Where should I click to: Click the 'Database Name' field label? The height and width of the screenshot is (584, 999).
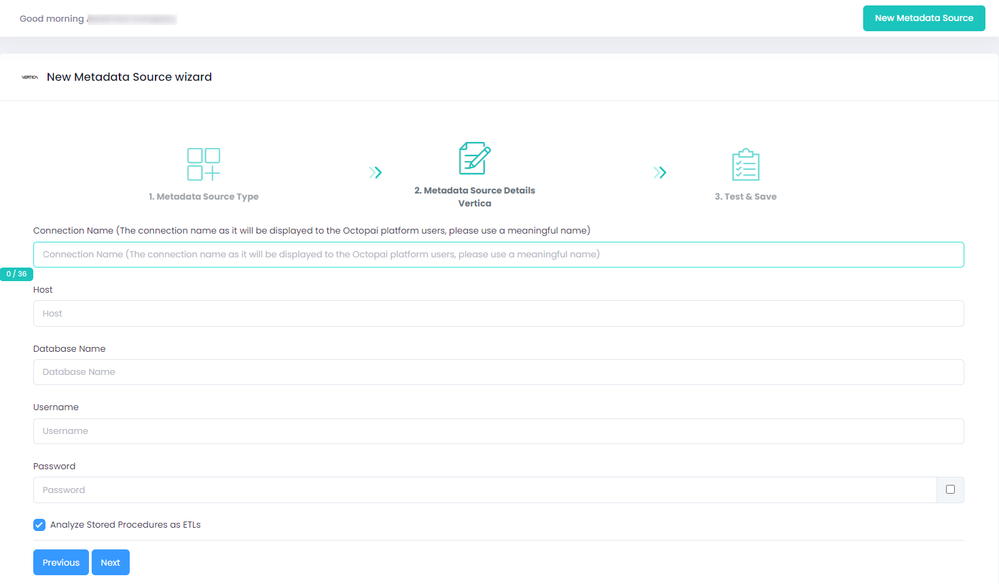tap(69, 349)
